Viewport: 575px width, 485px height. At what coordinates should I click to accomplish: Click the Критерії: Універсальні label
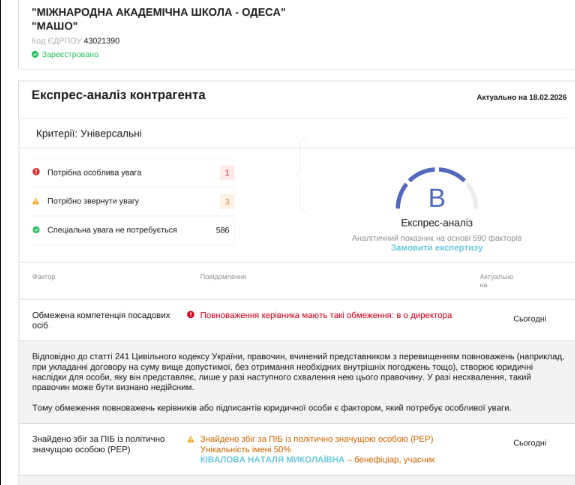(89, 133)
